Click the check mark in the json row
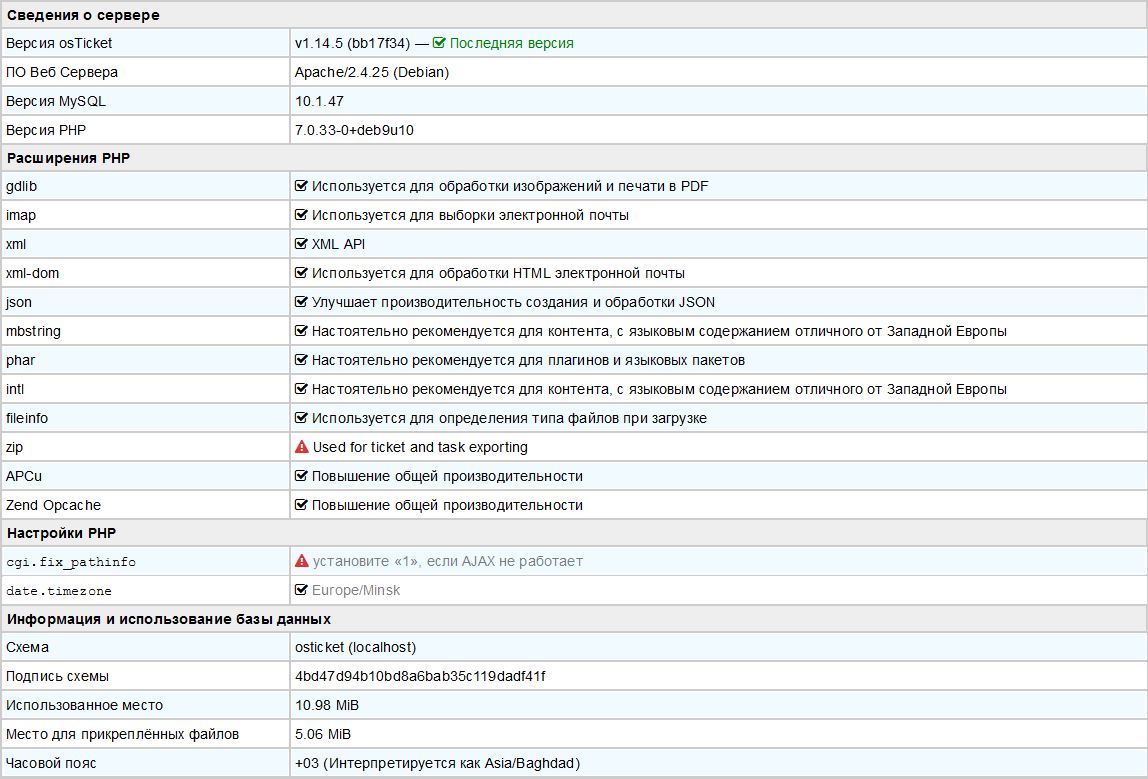Screen dimensions: 1148x779 pos(301,302)
